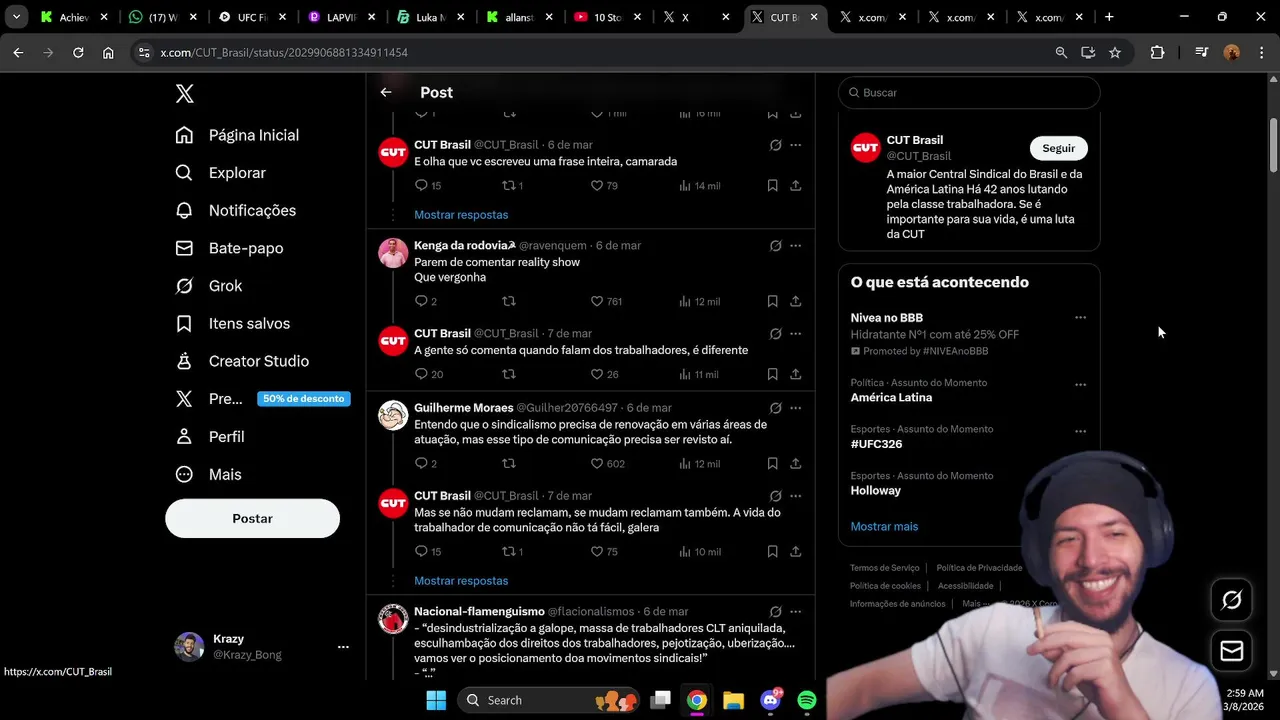The width and height of the screenshot is (1280, 720).
Task: Click the Windows Start button
Action: (x=436, y=700)
